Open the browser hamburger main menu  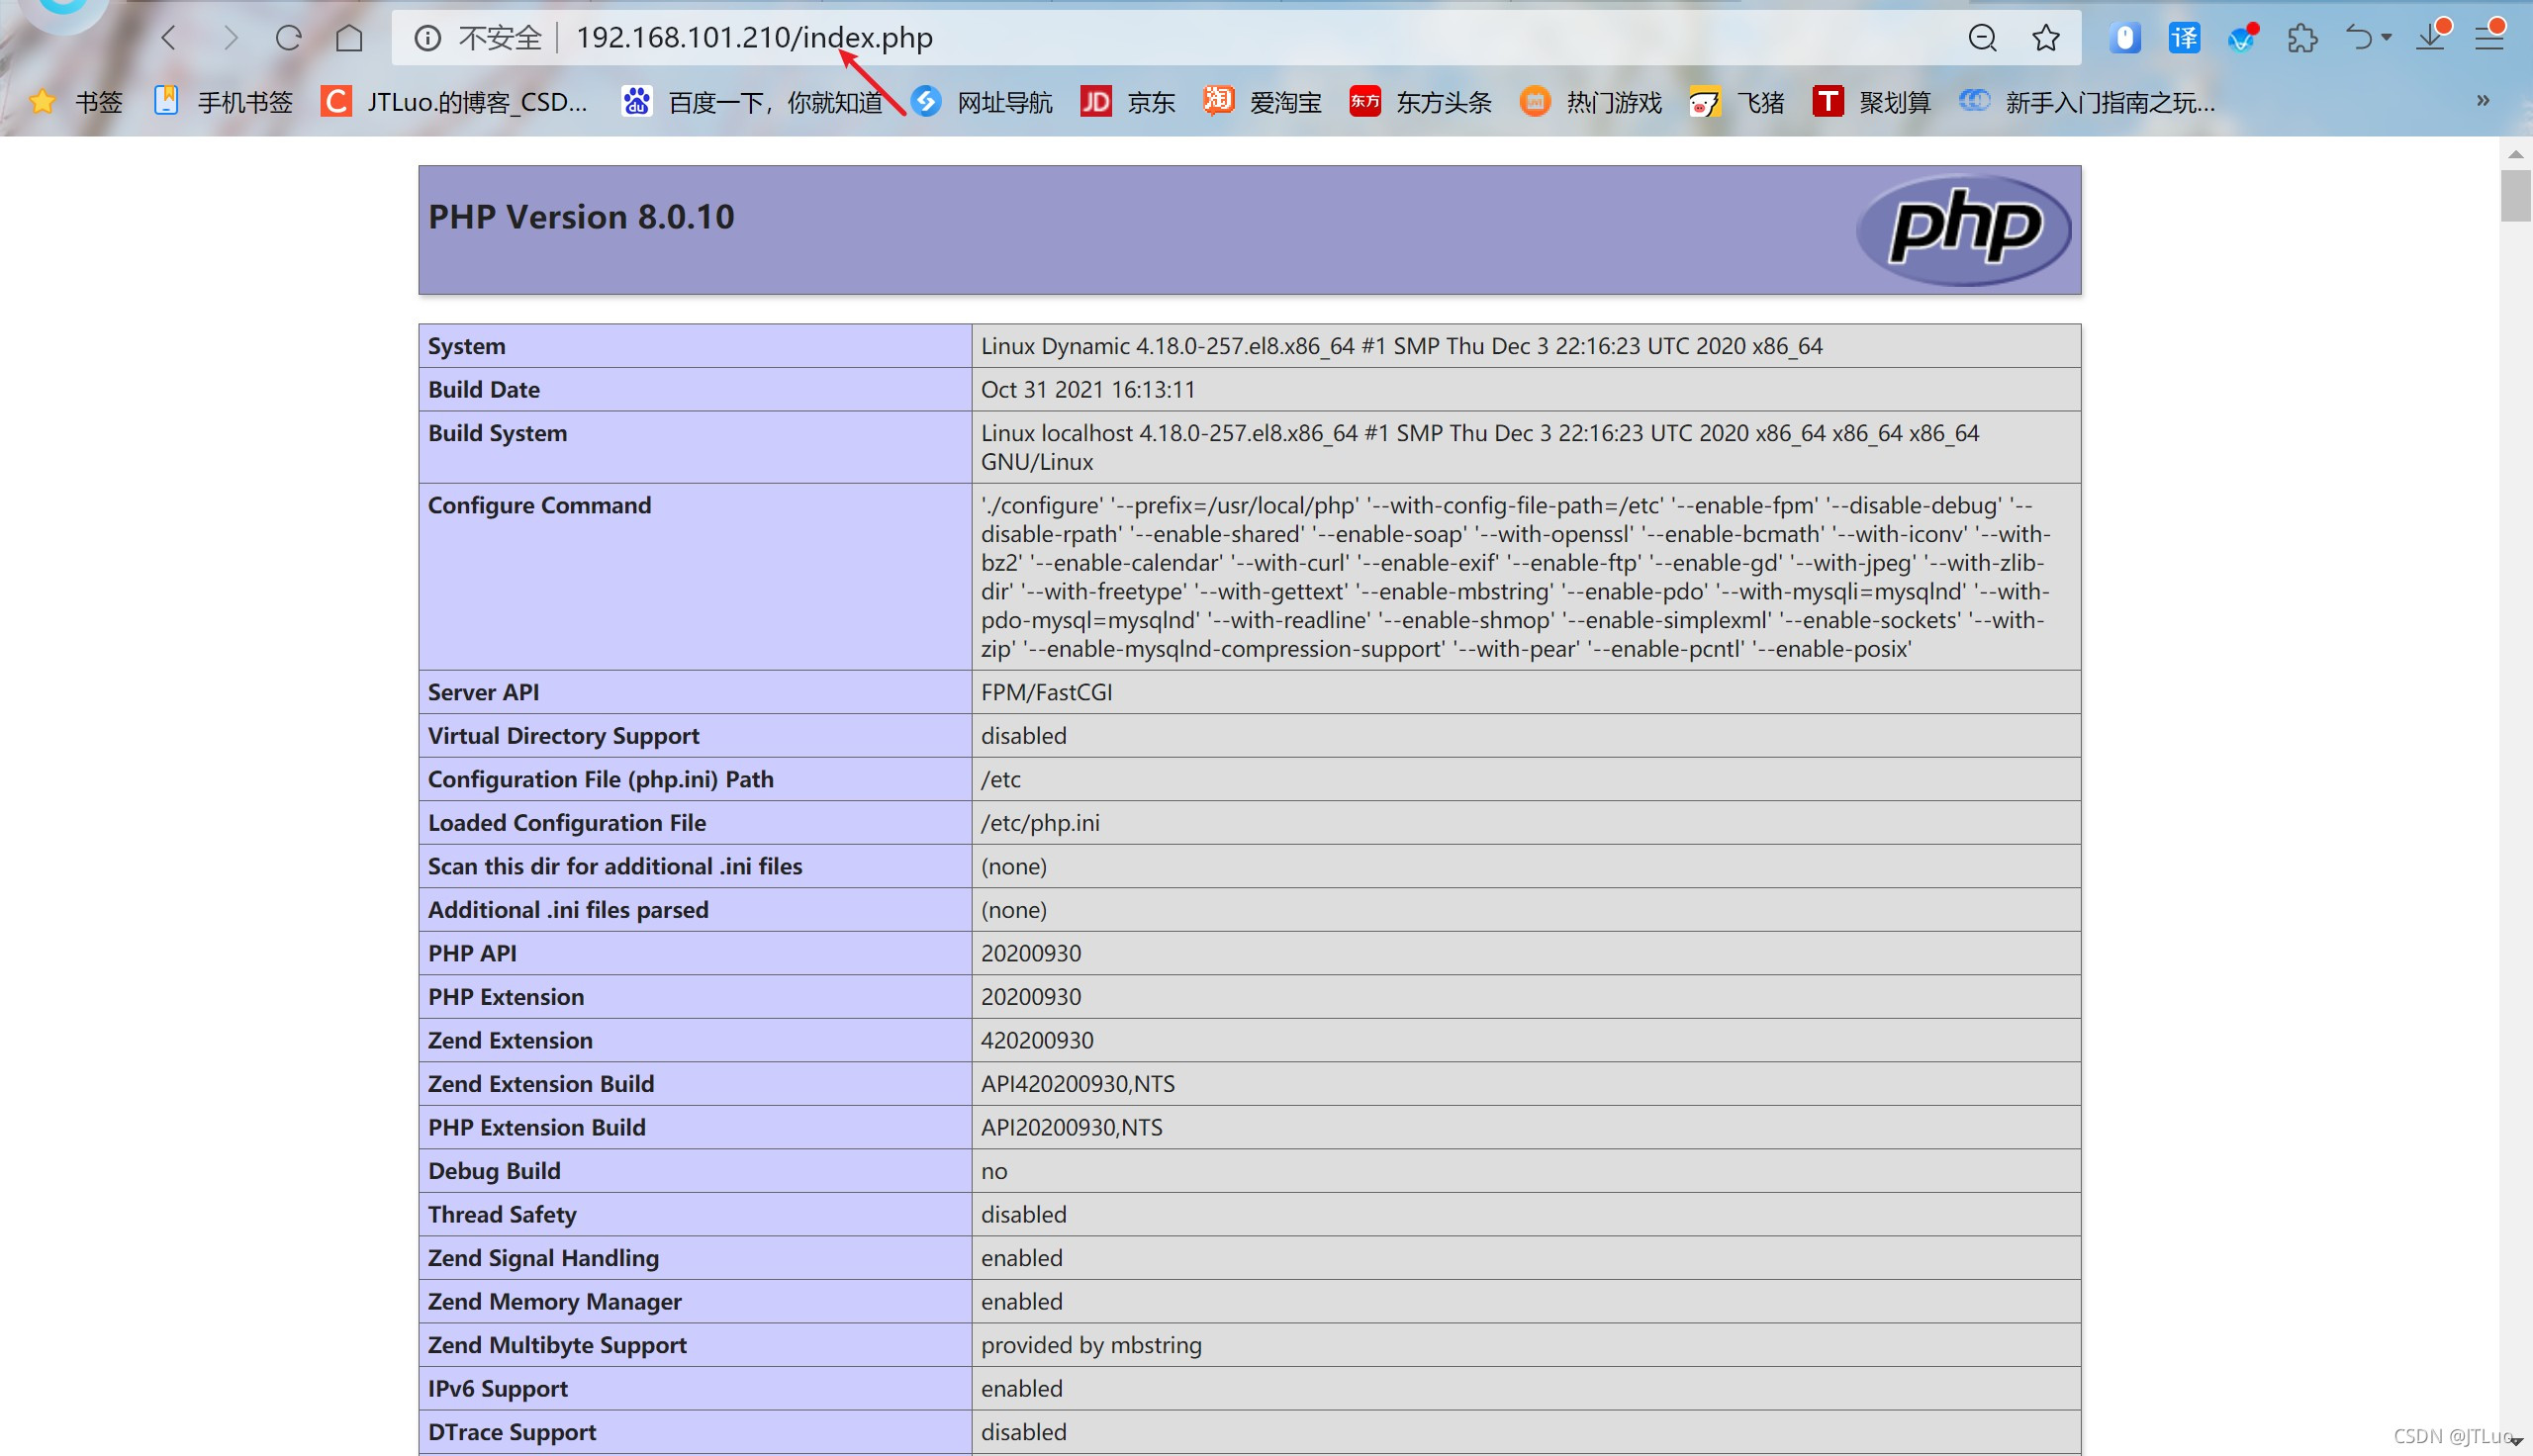pyautogui.click(x=2488, y=38)
